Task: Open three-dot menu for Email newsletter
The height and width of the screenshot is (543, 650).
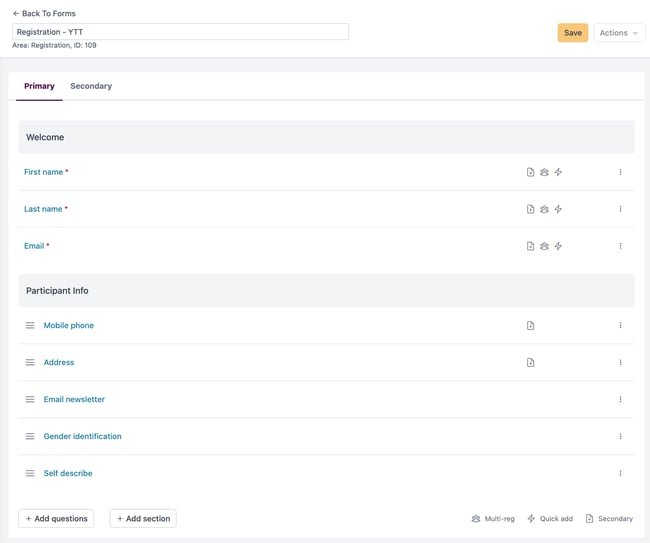Action: 620,399
